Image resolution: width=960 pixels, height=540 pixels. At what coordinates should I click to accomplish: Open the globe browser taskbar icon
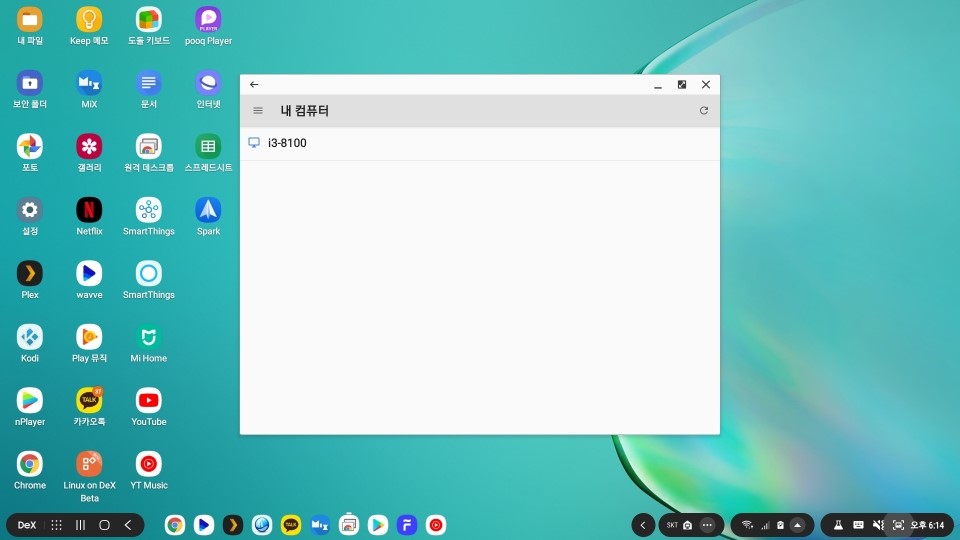click(262, 525)
